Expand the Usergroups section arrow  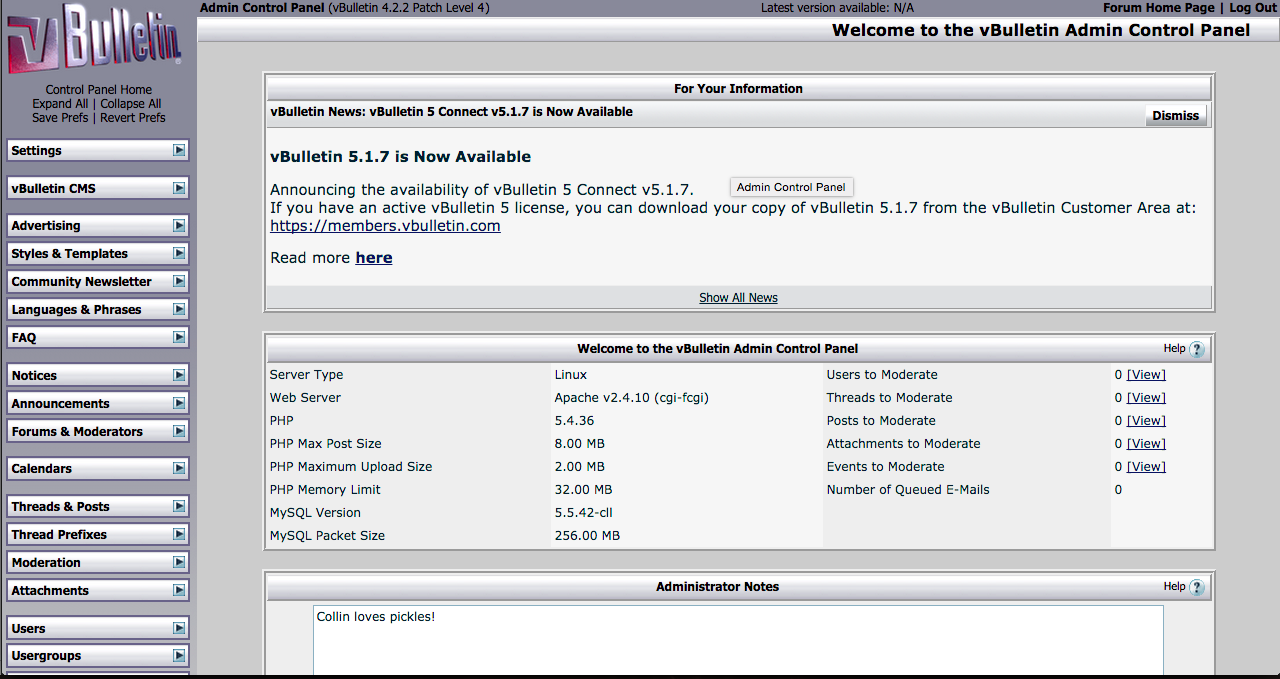pos(179,656)
